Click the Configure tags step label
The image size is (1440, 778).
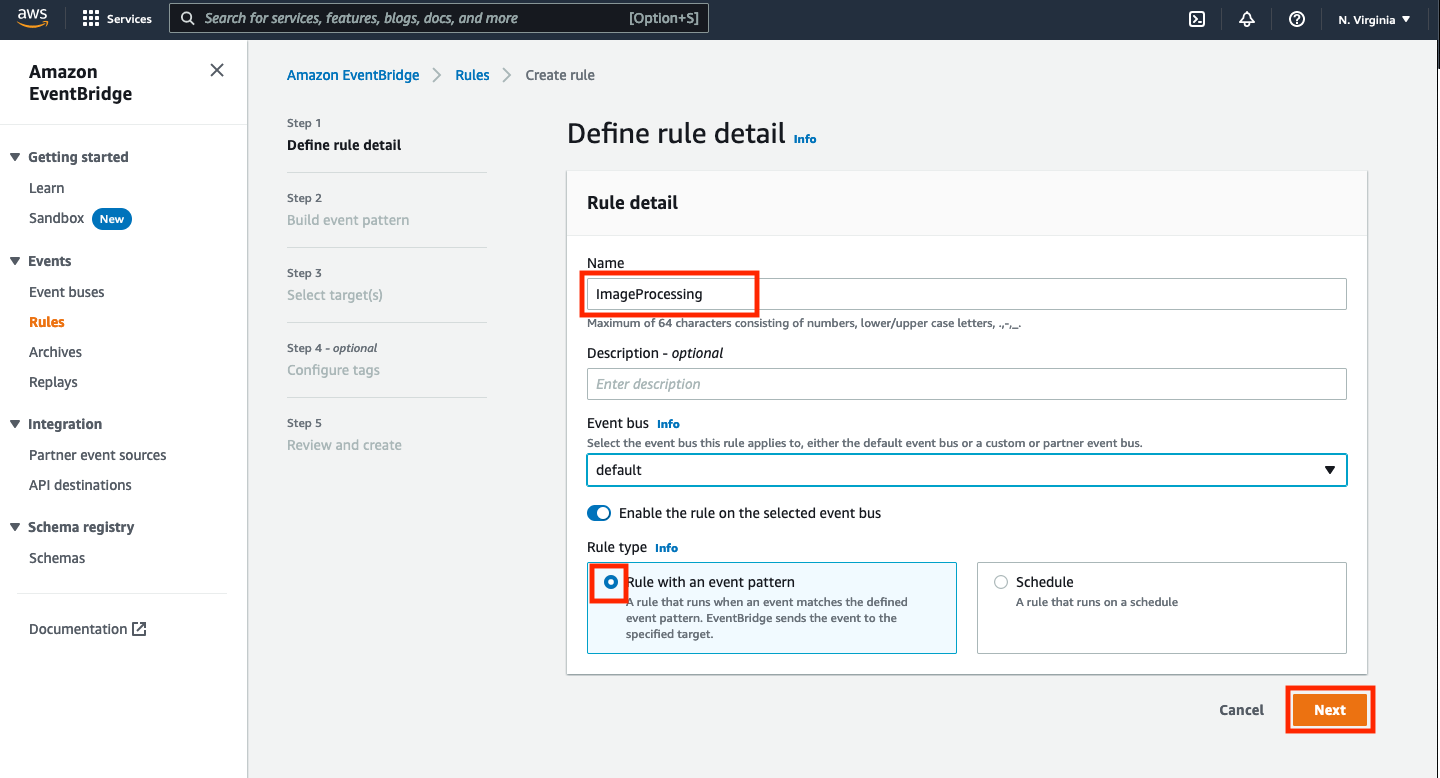point(333,370)
